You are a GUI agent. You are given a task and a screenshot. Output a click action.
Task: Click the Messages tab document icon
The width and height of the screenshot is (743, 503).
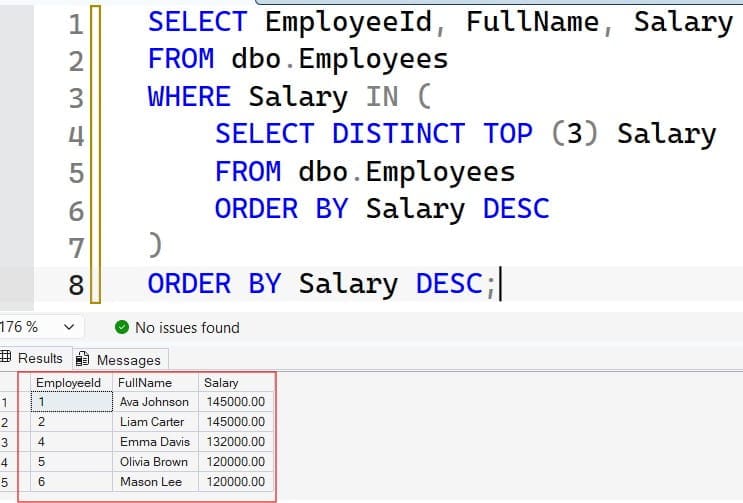(x=82, y=359)
